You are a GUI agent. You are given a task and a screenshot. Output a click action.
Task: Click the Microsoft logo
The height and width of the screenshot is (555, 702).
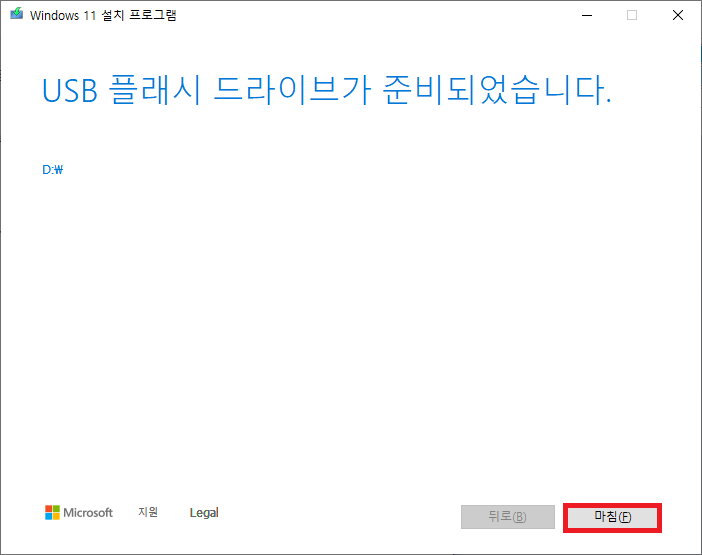pyautogui.click(x=79, y=512)
